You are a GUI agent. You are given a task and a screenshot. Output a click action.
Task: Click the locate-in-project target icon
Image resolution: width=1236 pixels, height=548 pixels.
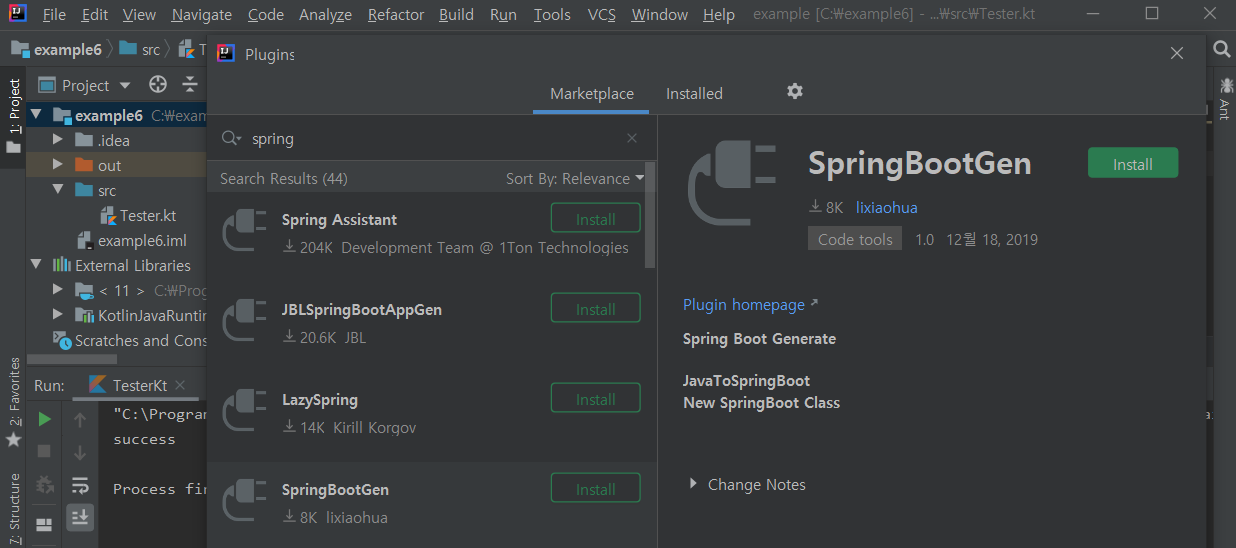point(158,85)
